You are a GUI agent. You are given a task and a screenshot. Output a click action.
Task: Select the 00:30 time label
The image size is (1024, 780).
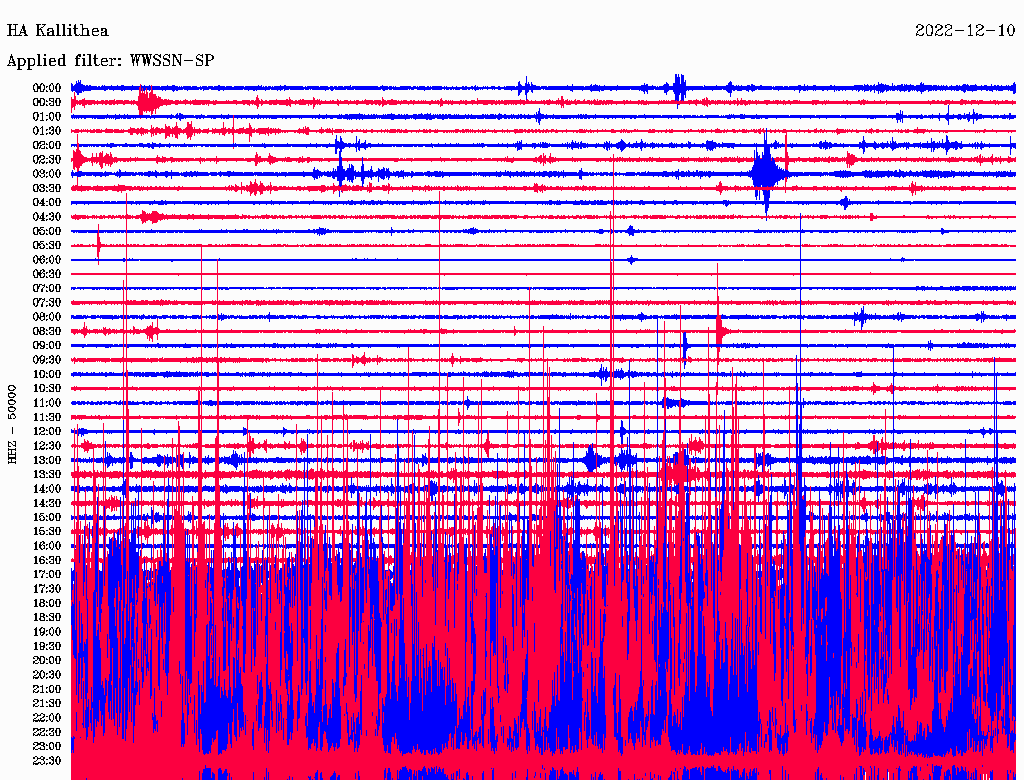coord(47,102)
